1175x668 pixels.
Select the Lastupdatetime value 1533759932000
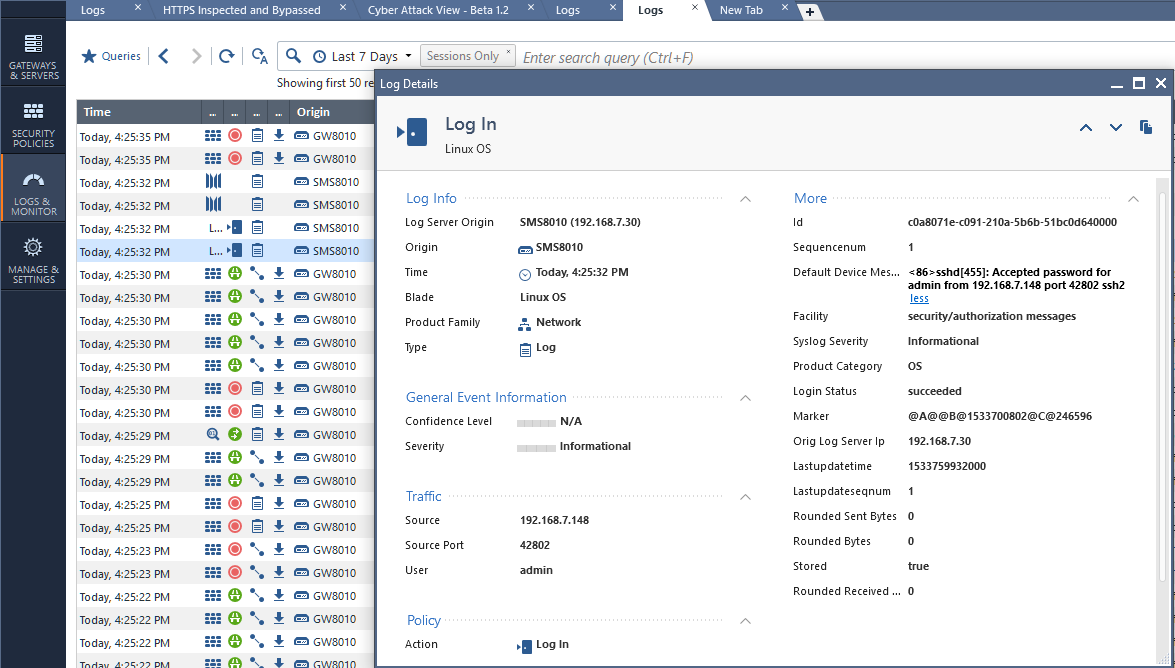click(x=946, y=466)
